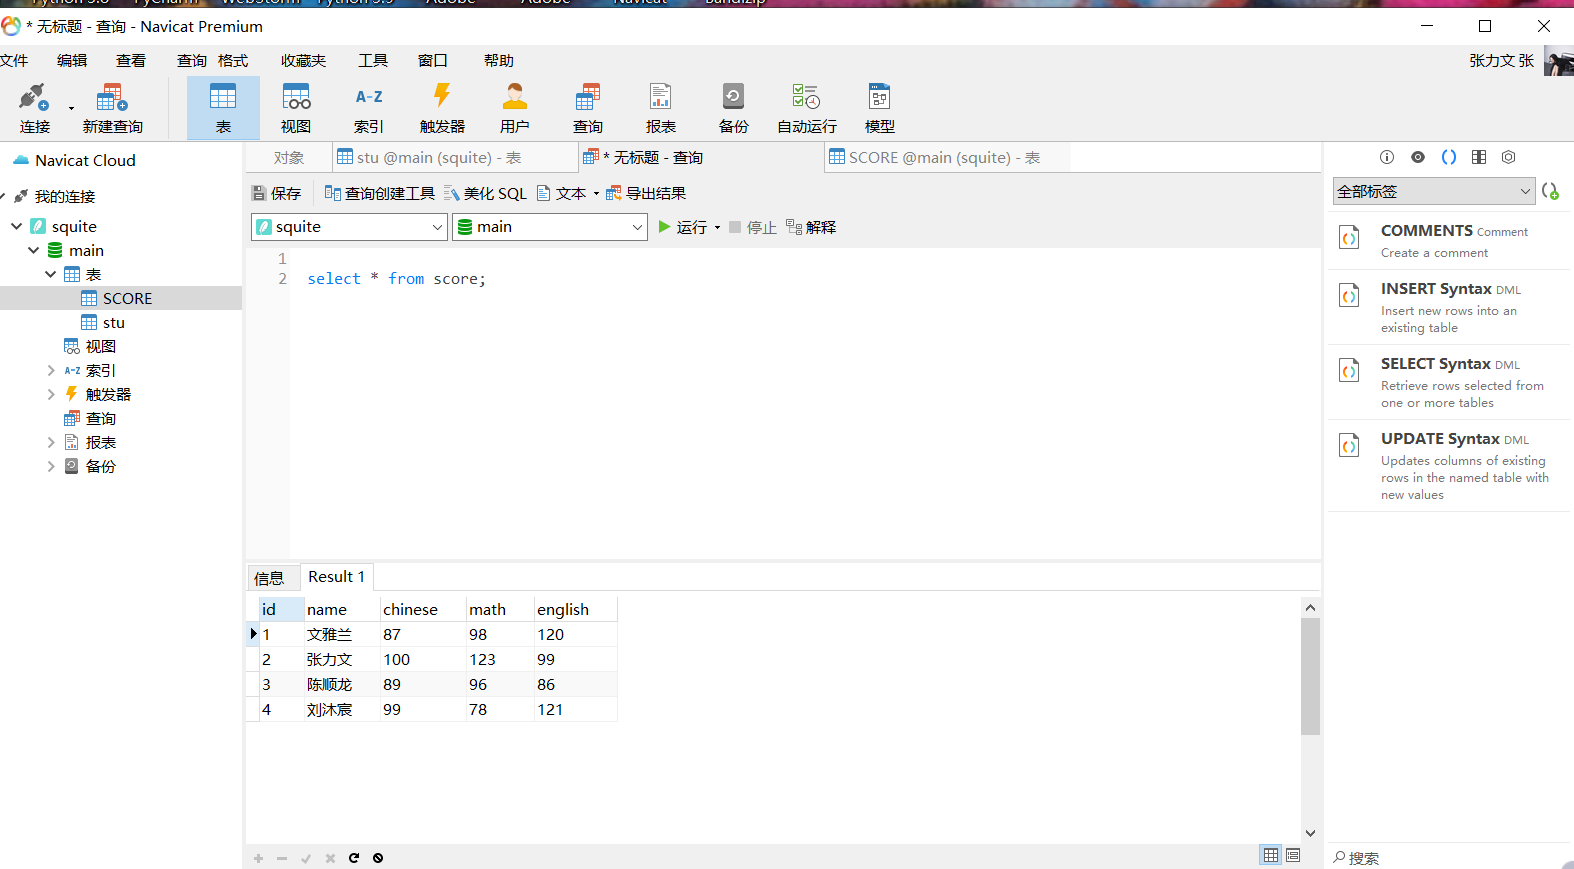Collapse the squite connection tree node
This screenshot has height=869, width=1574.
click(16, 227)
